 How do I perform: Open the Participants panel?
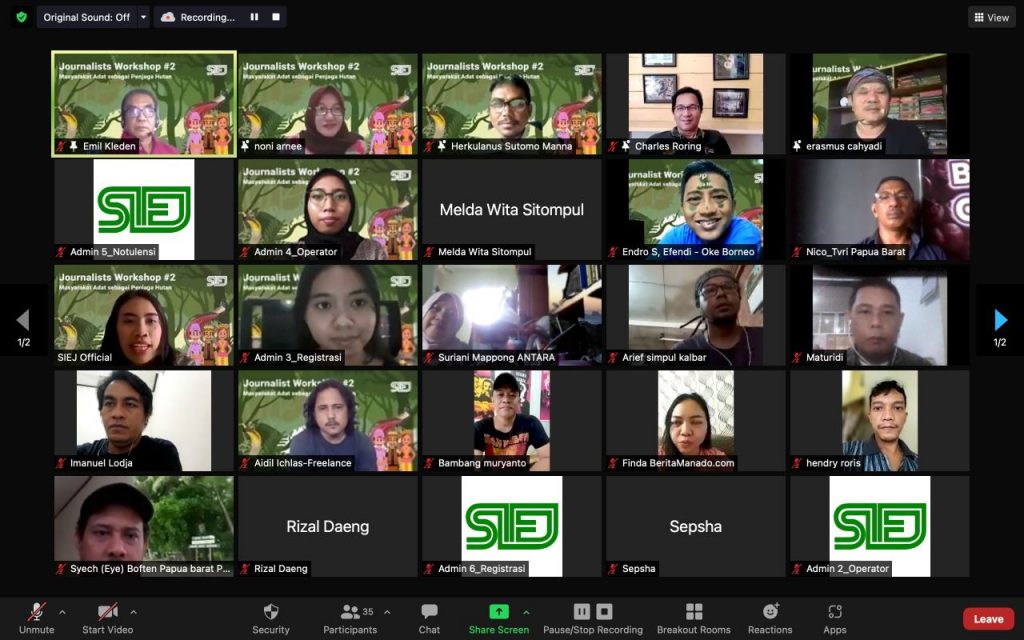(350, 618)
